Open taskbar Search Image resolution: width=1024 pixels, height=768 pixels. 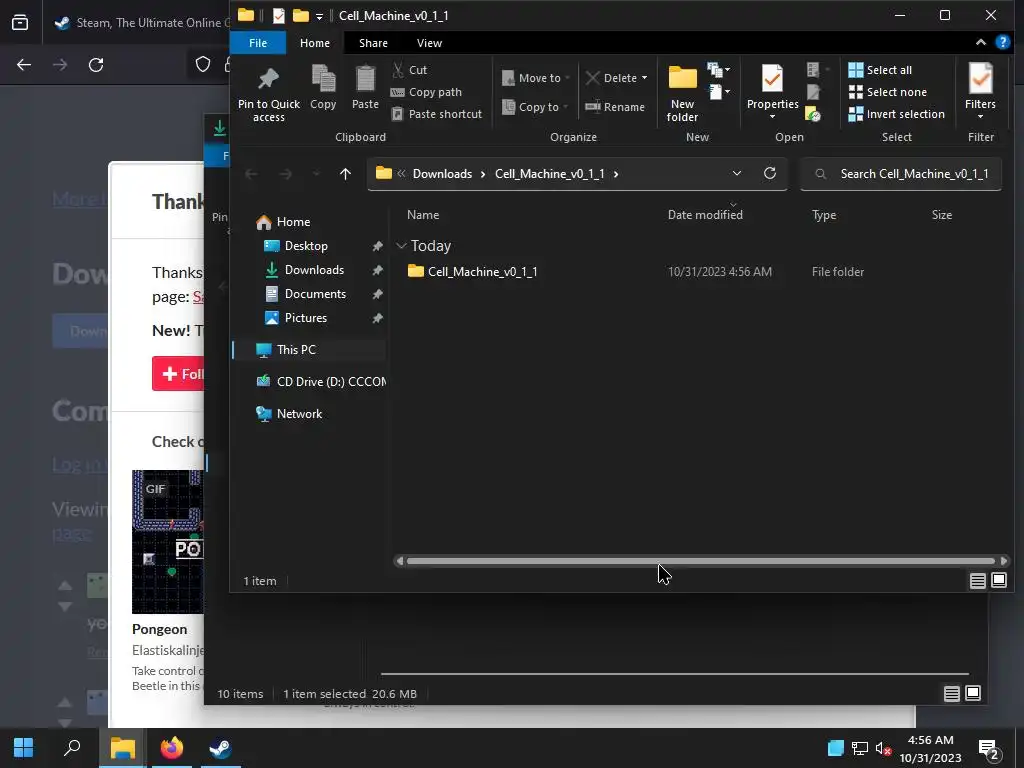click(72, 748)
